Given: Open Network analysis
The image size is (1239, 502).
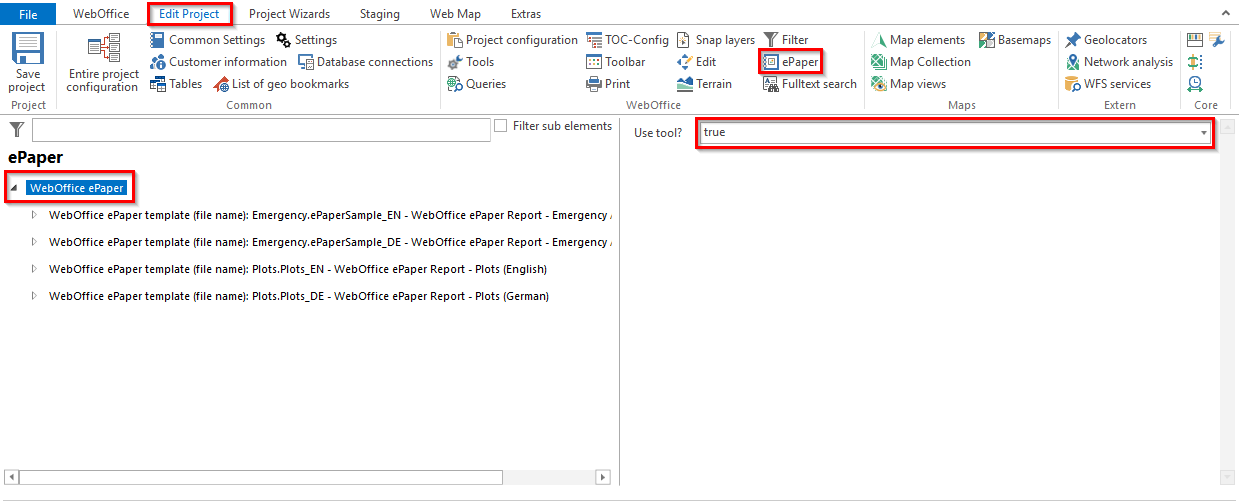Looking at the screenshot, I should click(1119, 62).
